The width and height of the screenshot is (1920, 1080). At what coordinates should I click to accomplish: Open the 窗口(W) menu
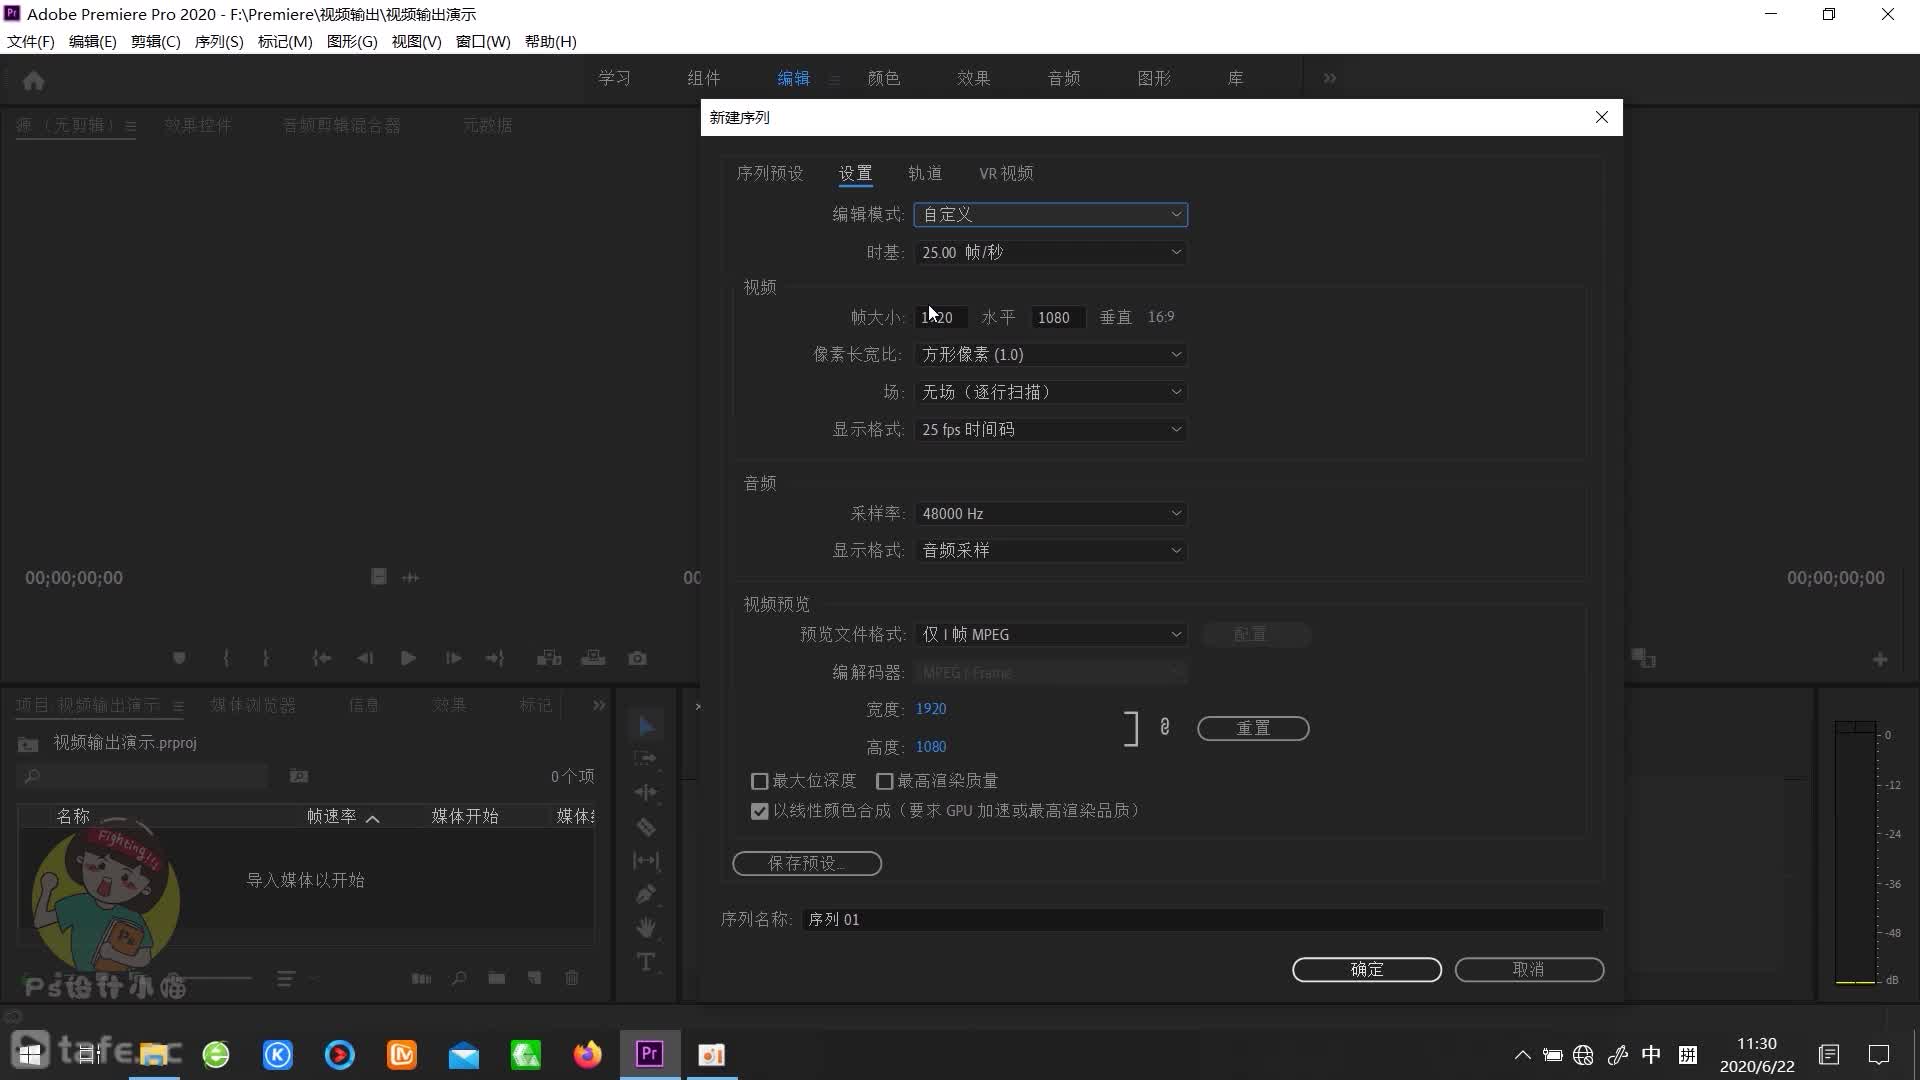483,42
